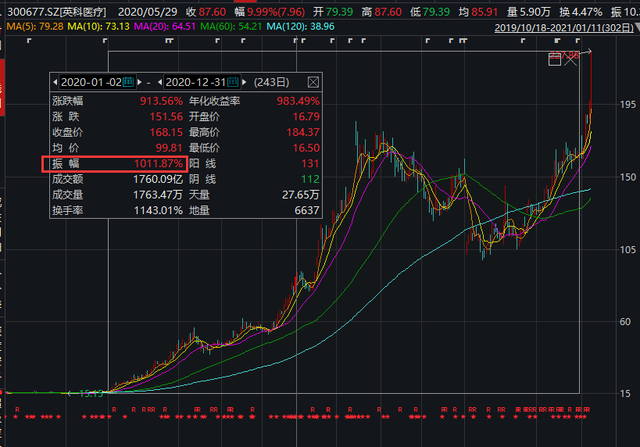Click the leftmost flag marker above the chart
The image size is (640, 447).
click(29, 40)
